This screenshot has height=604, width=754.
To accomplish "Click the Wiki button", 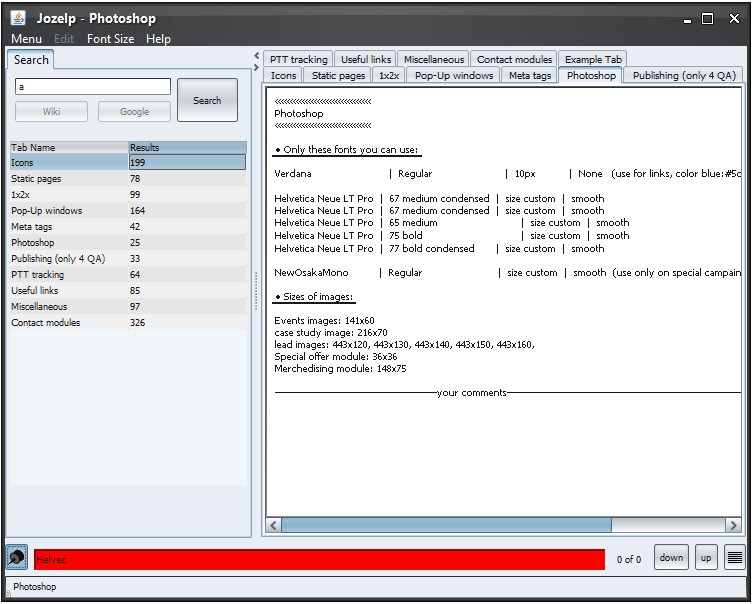I will click(x=51, y=112).
